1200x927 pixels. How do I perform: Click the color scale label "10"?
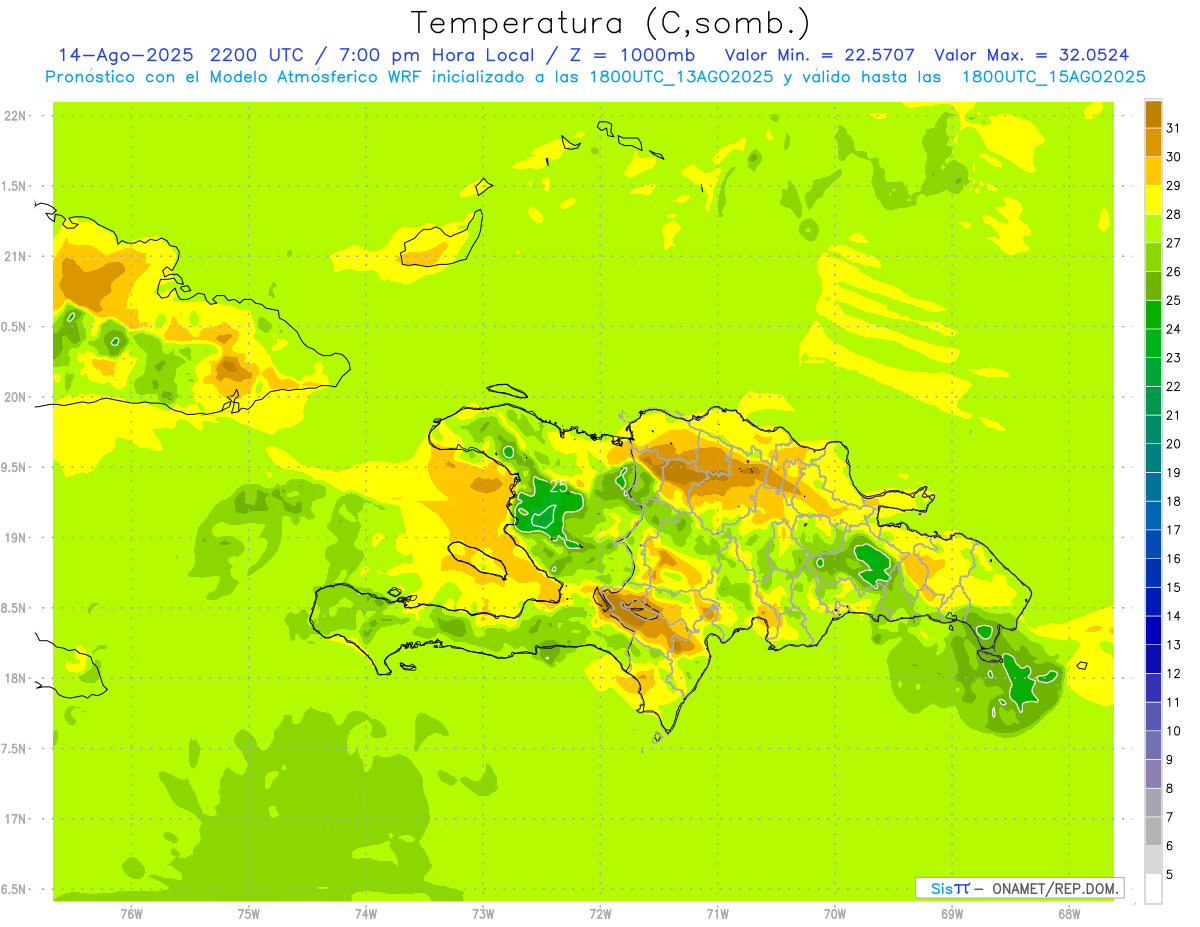(x=1174, y=730)
